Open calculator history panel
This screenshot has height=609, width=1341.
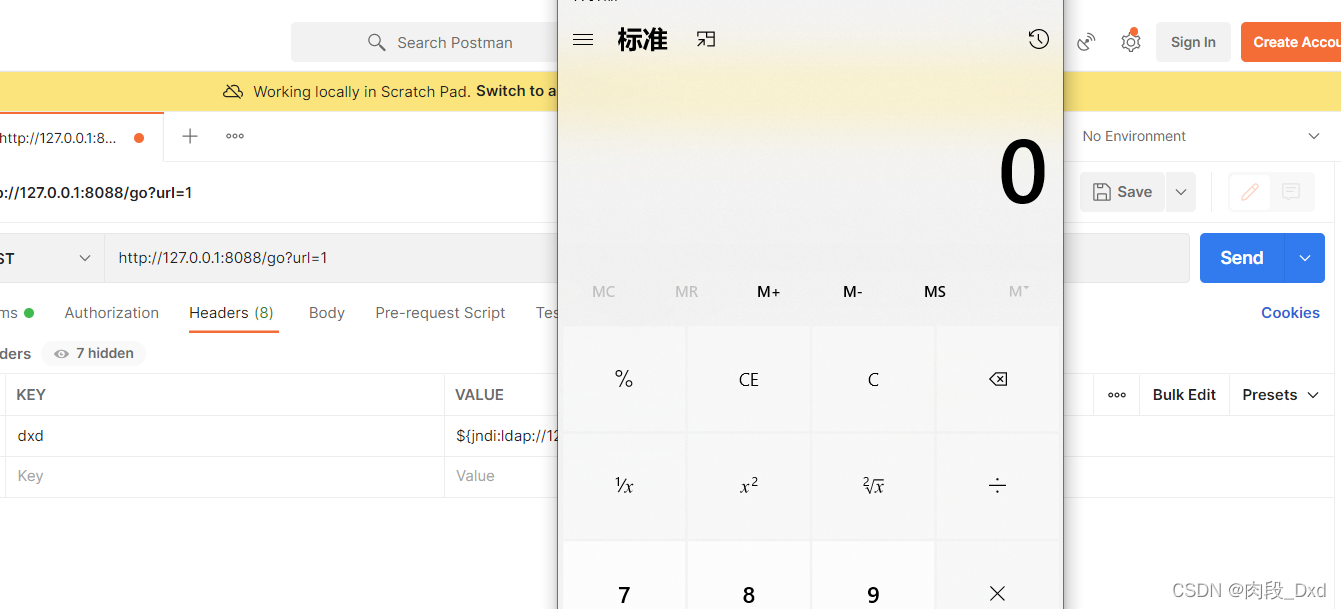point(1039,40)
